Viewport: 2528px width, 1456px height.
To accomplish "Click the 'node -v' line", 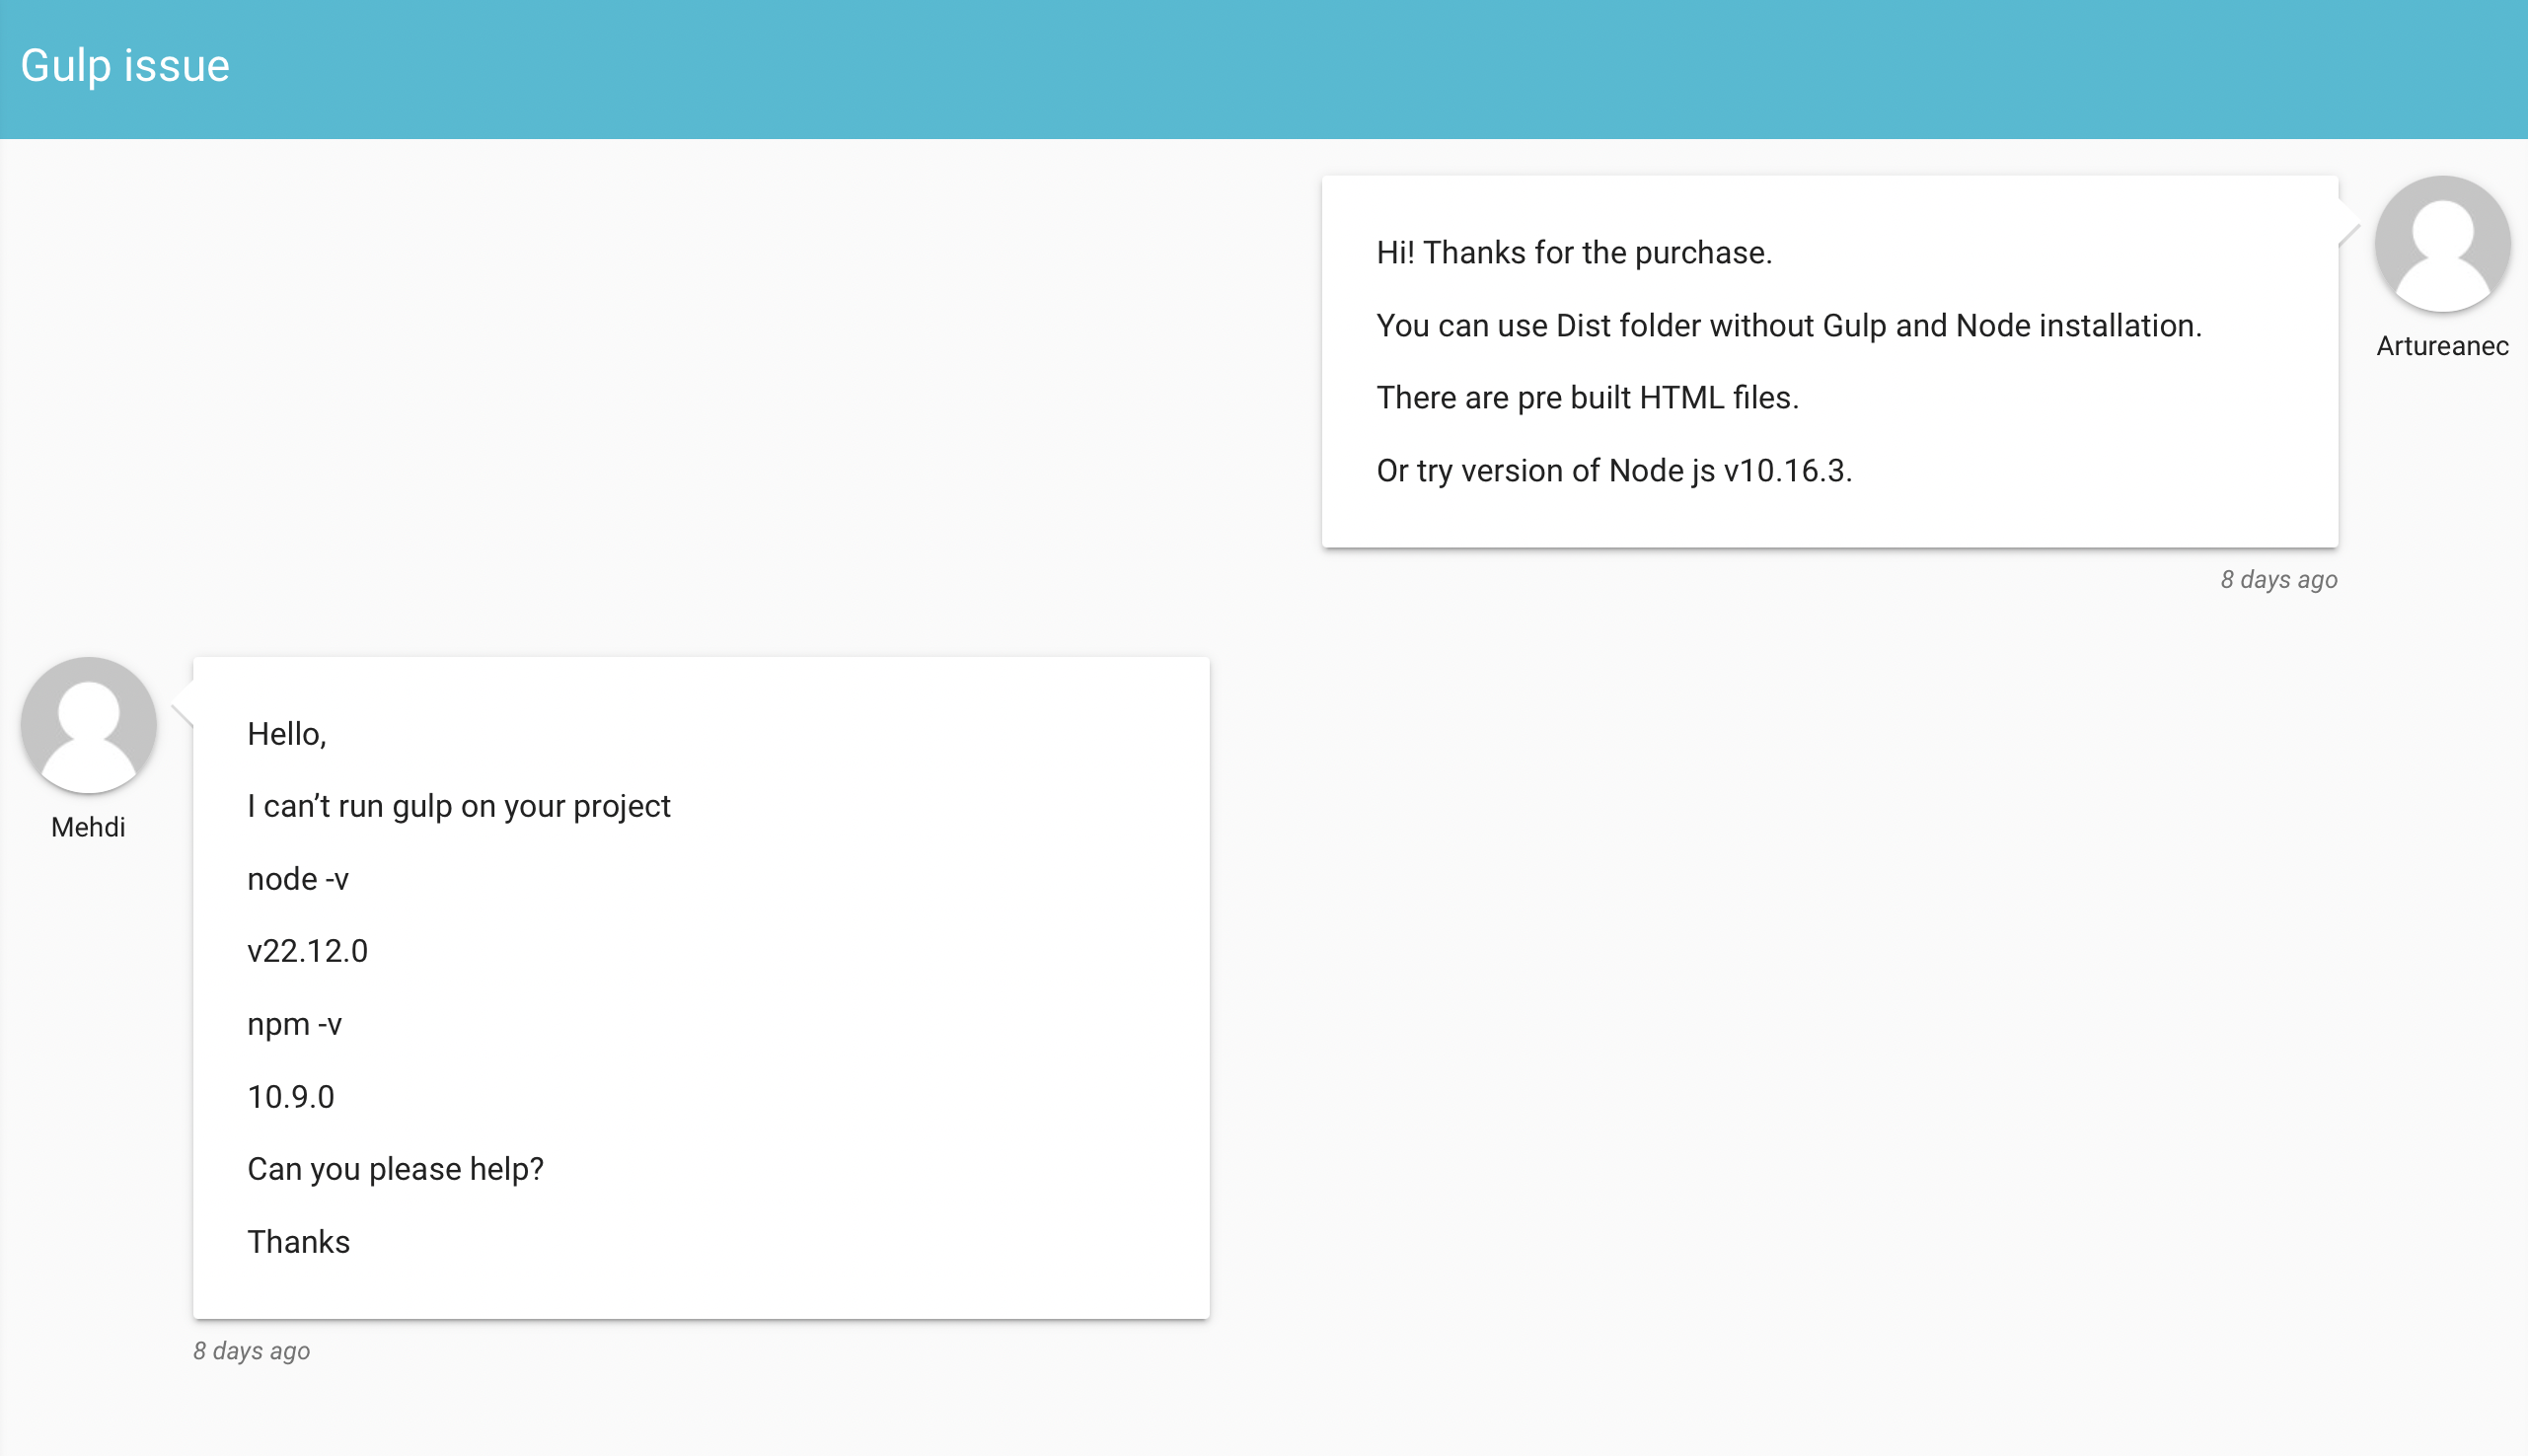I will click(x=298, y=880).
